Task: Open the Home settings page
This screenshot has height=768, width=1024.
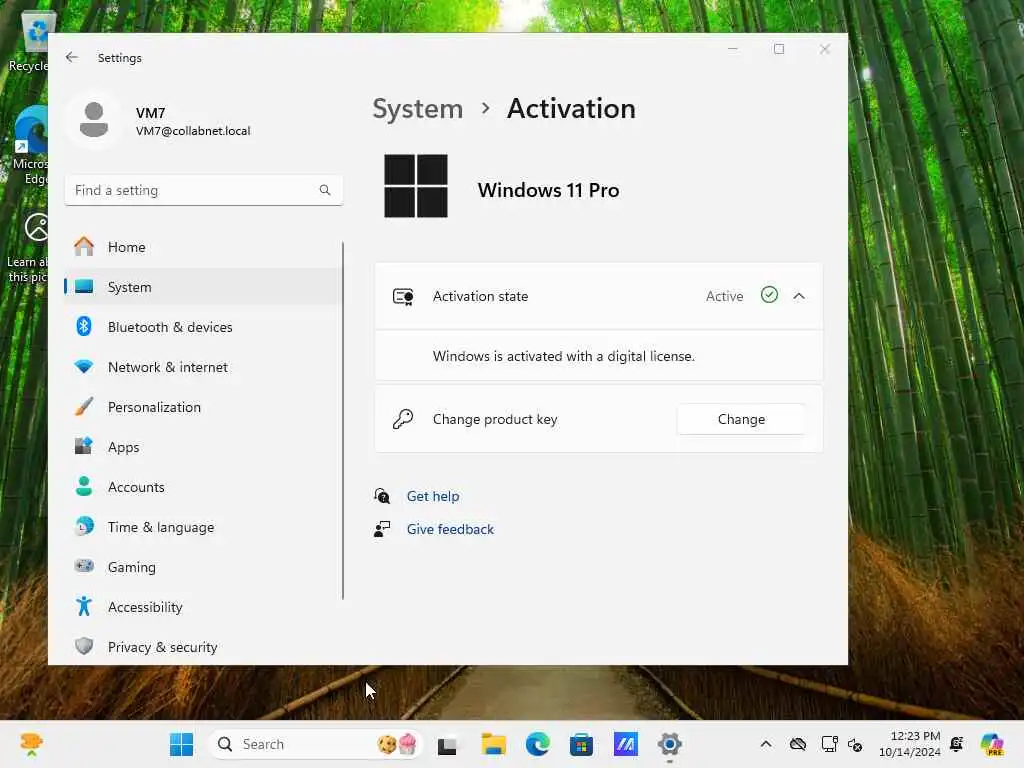Action: (204, 247)
